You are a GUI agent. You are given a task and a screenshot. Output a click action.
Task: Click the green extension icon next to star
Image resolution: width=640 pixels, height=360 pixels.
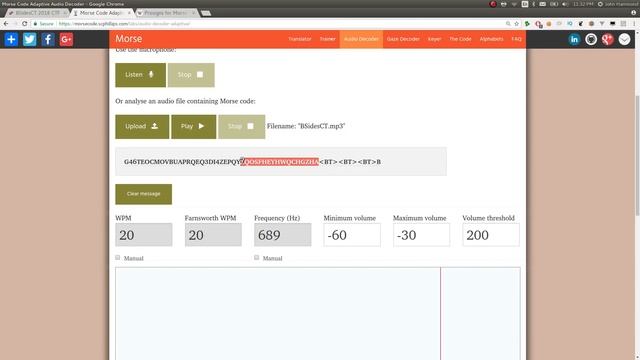(527, 24)
